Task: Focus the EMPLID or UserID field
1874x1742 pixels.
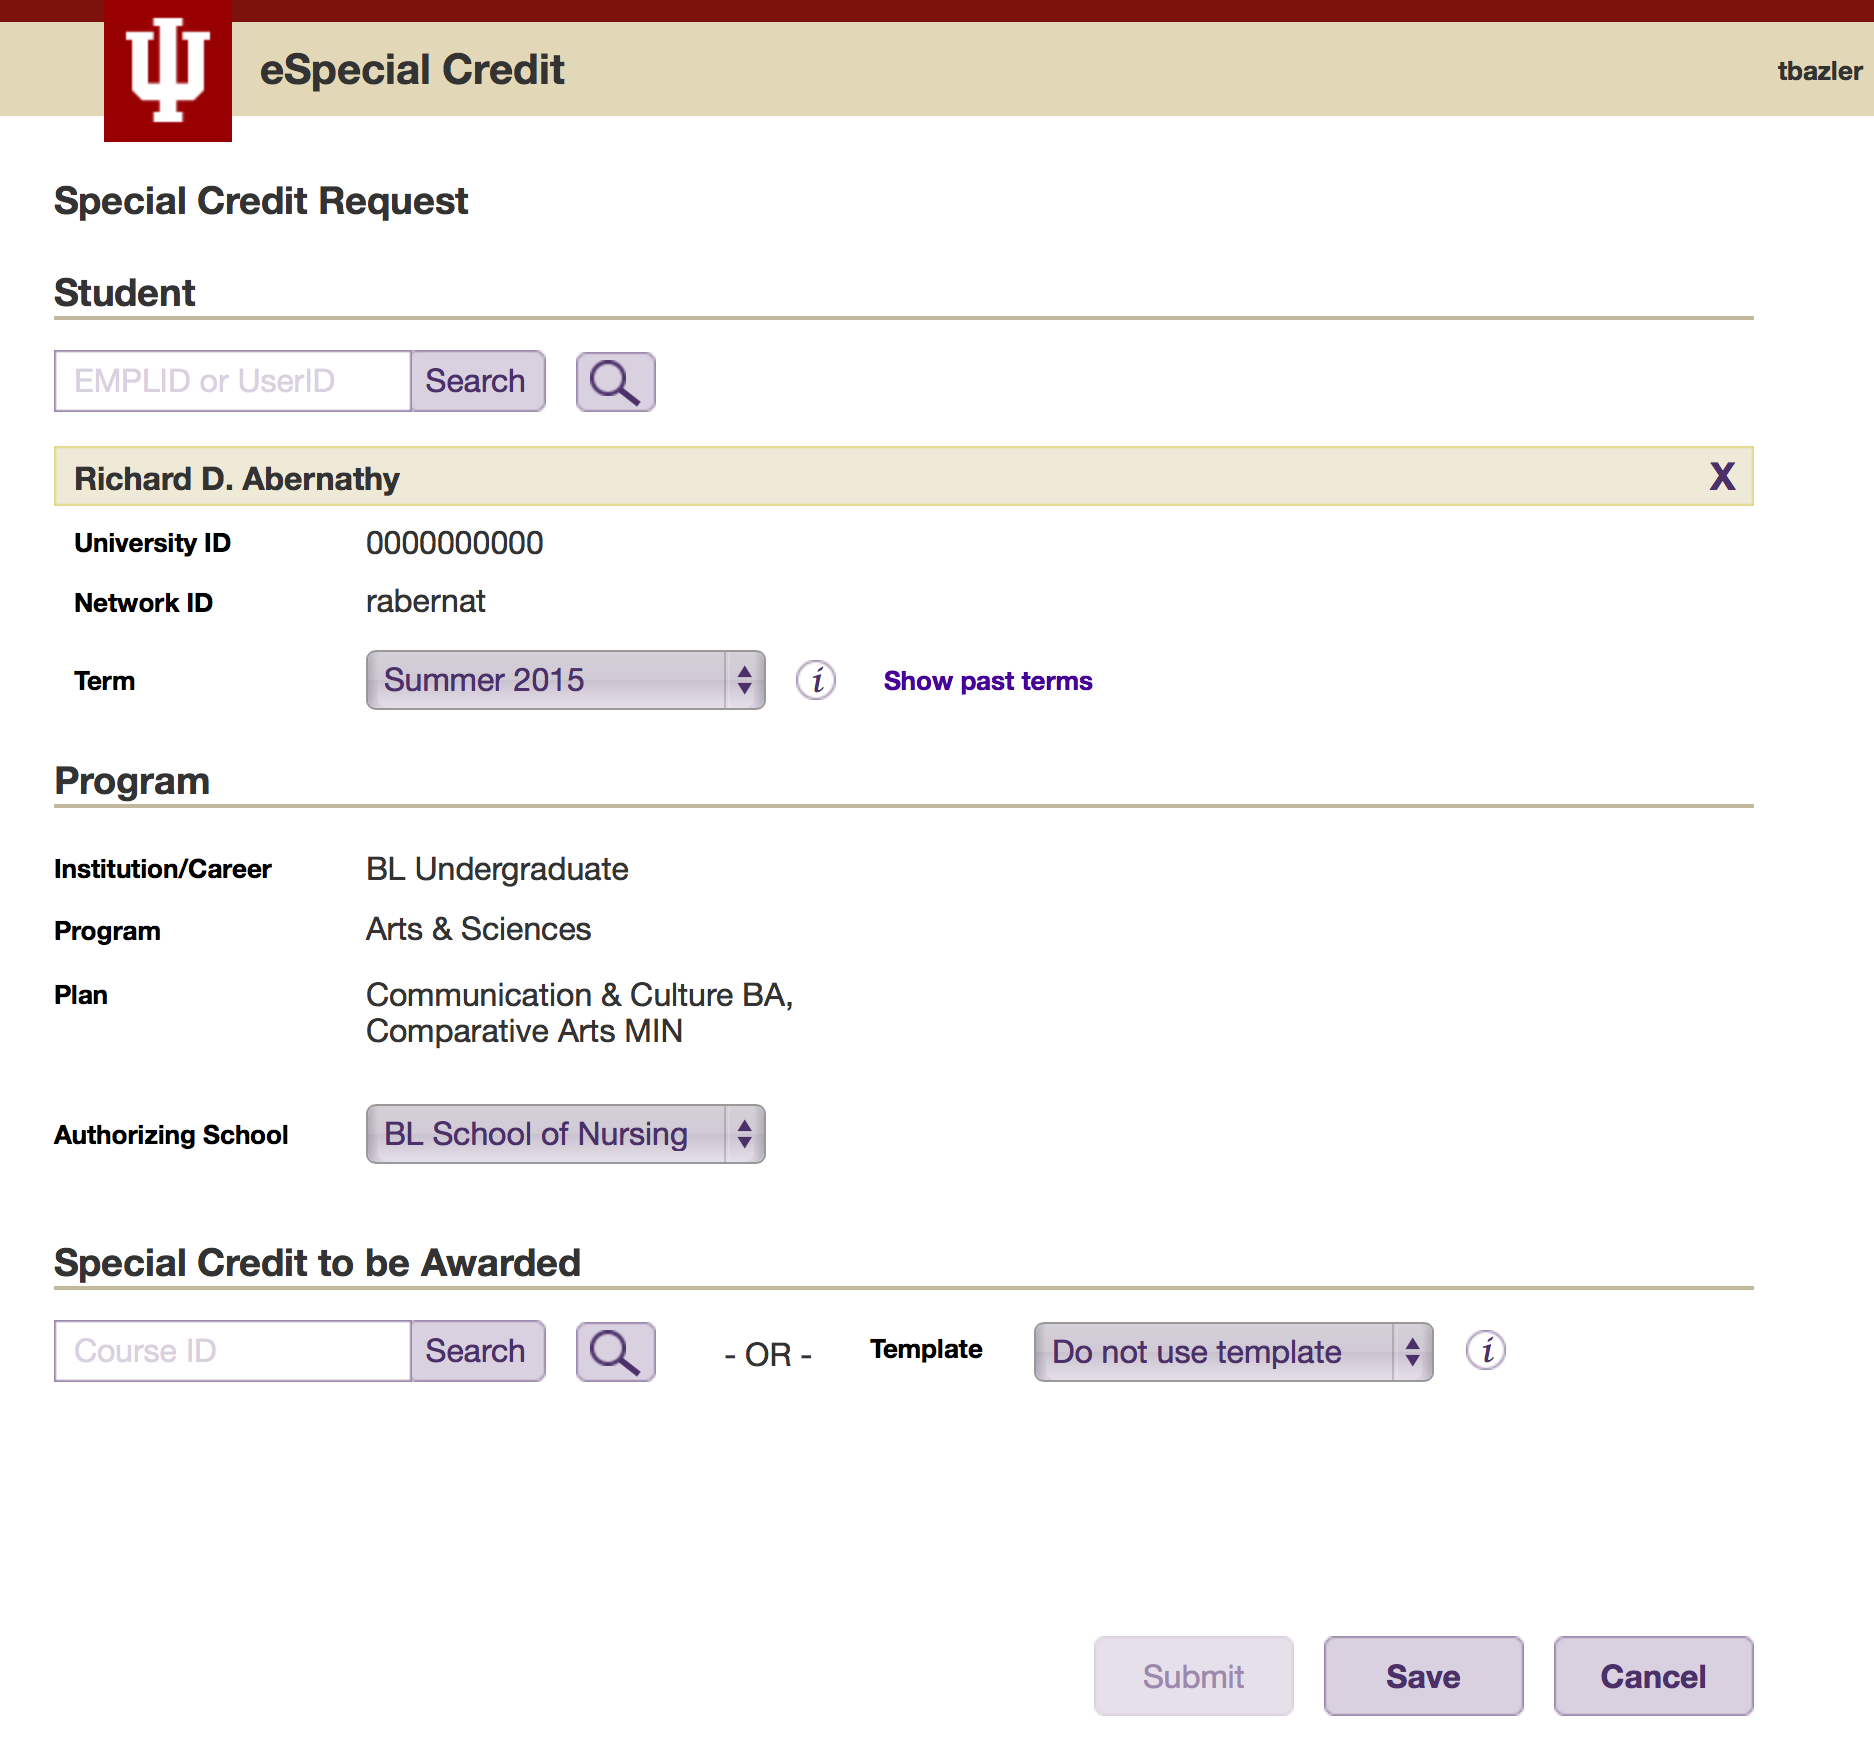Action: (x=233, y=381)
